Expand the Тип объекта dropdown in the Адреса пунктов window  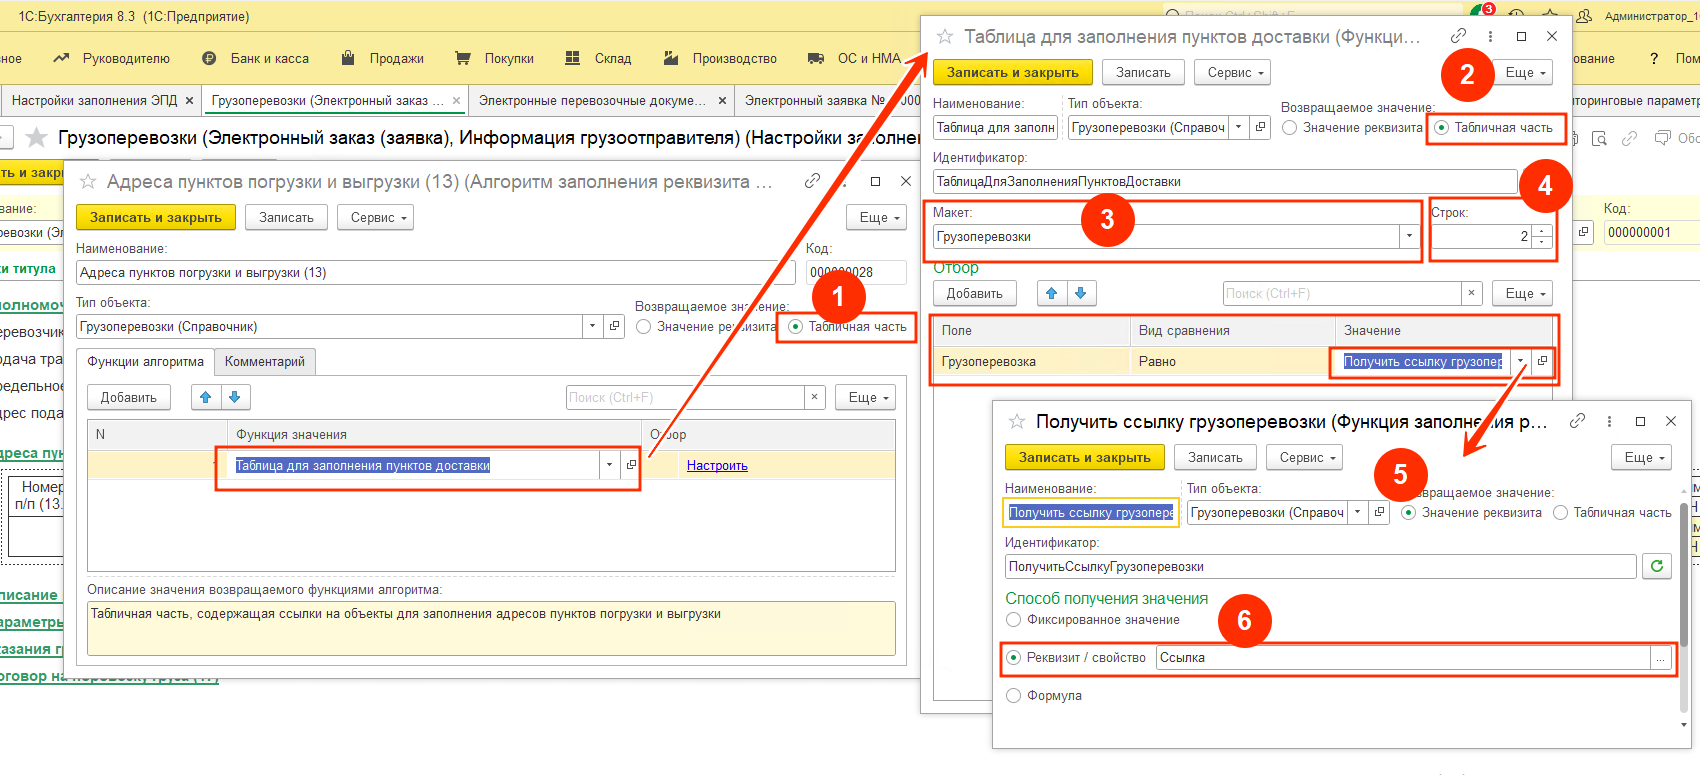click(592, 327)
